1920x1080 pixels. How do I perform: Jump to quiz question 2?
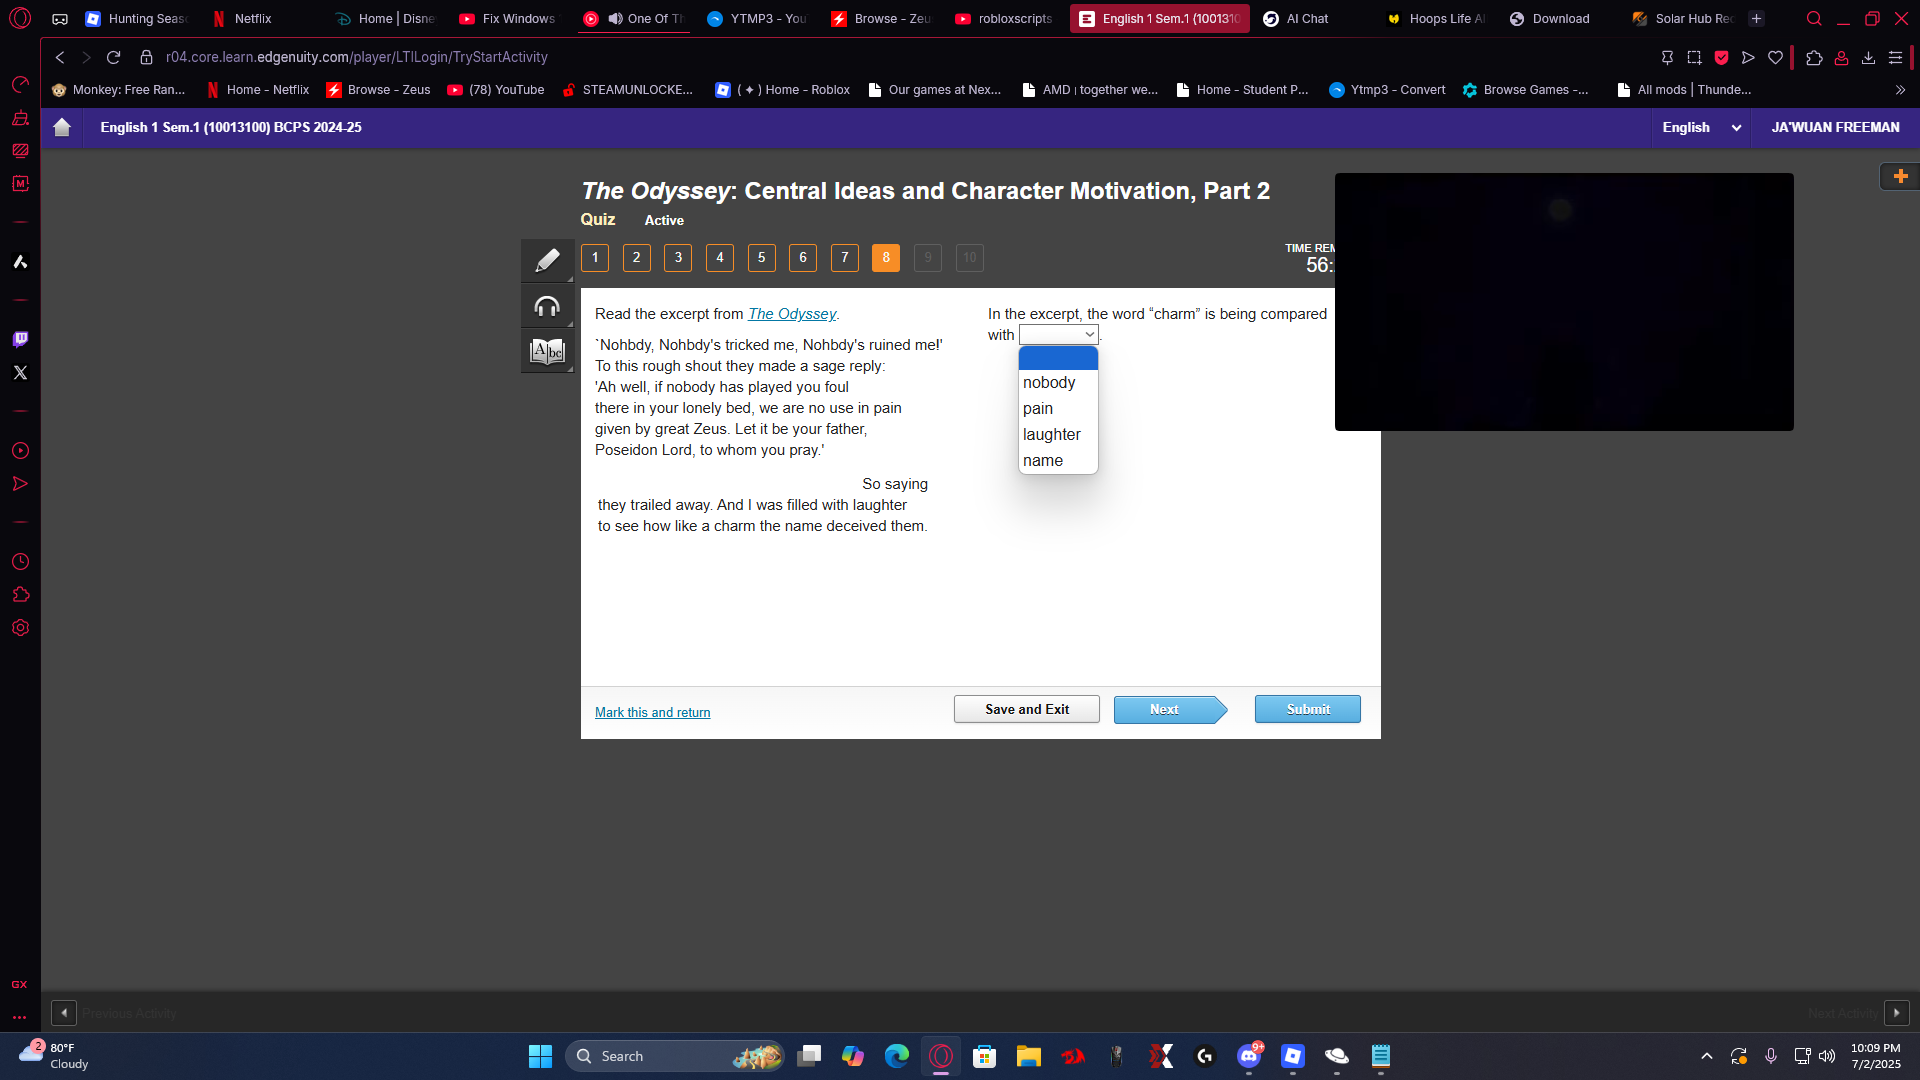tap(637, 258)
